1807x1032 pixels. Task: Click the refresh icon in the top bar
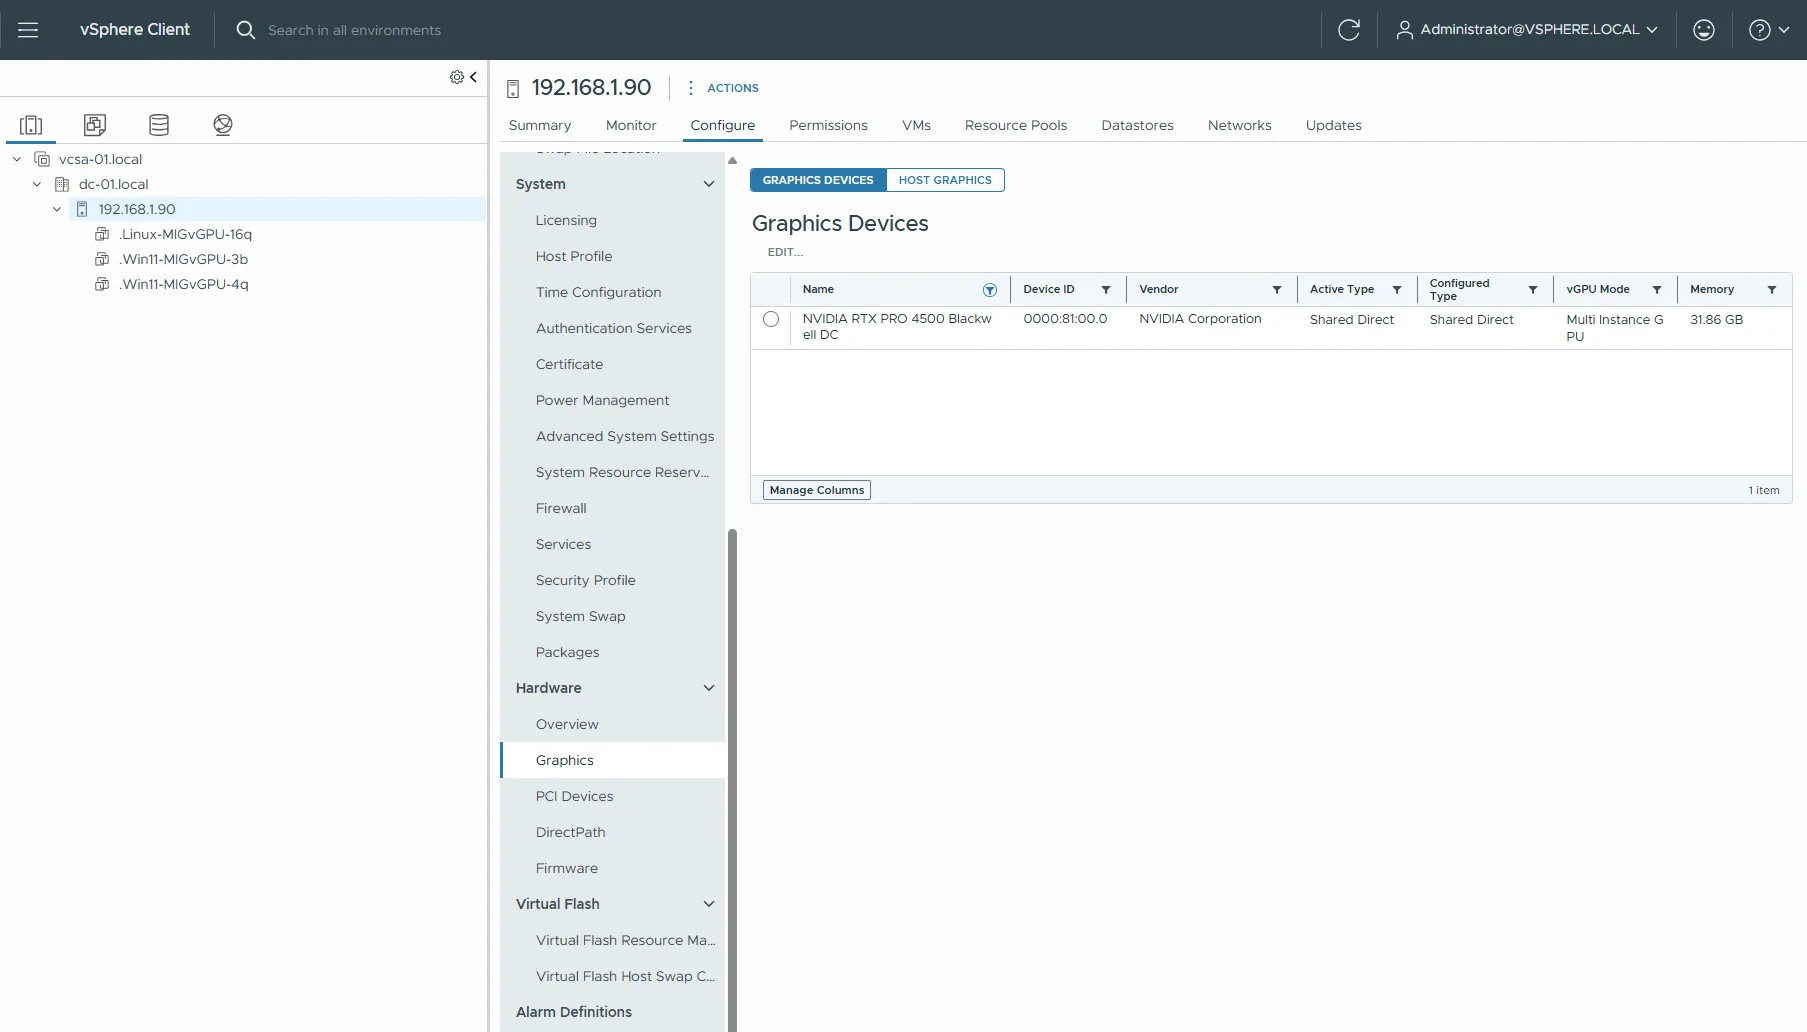coord(1349,29)
